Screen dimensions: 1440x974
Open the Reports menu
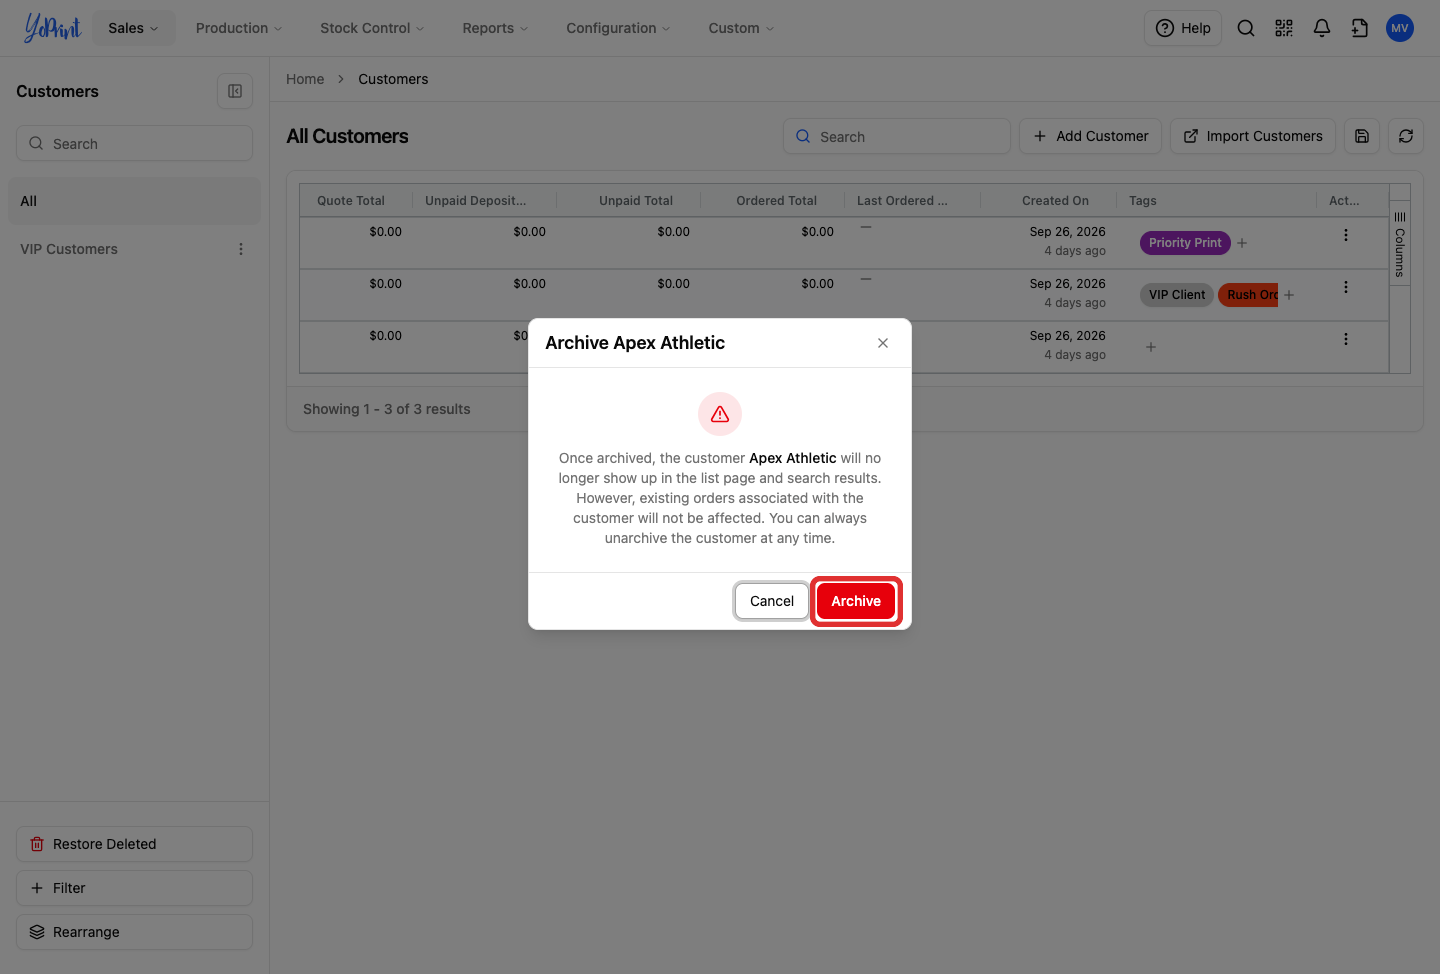pyautogui.click(x=495, y=28)
